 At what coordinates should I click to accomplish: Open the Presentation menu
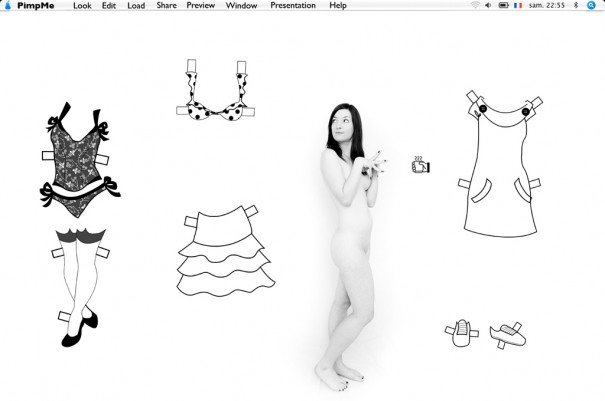293,6
